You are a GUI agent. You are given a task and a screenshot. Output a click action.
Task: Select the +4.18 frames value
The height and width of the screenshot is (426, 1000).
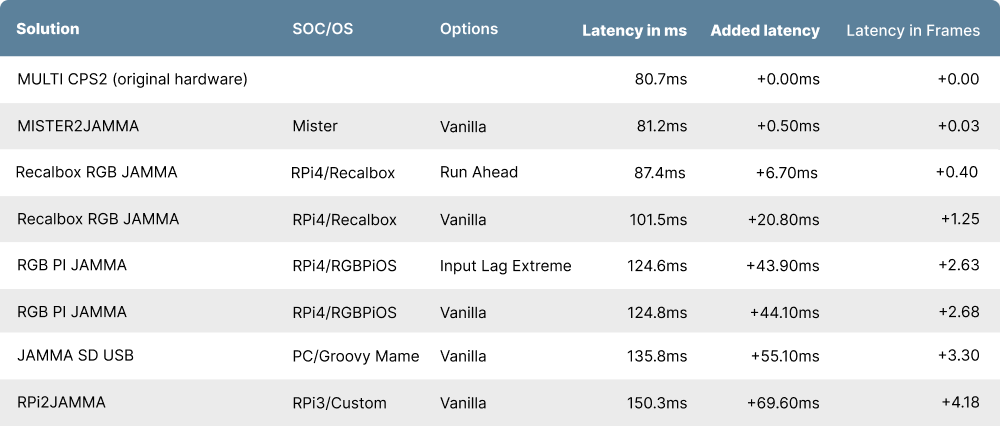tap(959, 403)
